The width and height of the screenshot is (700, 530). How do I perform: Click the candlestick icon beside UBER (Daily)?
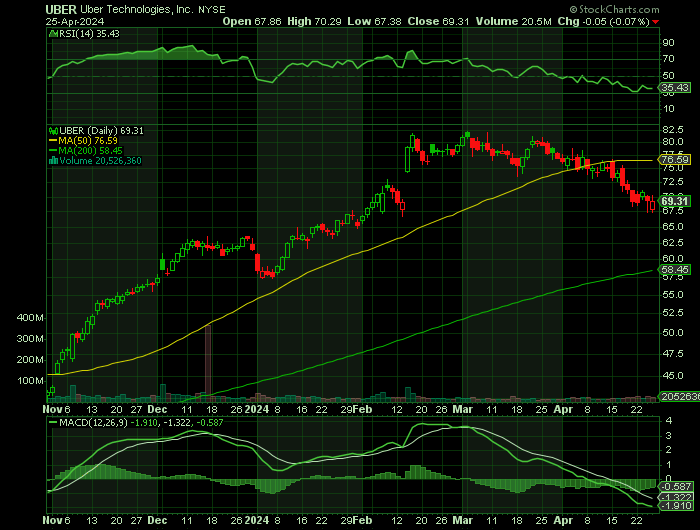click(x=53, y=131)
